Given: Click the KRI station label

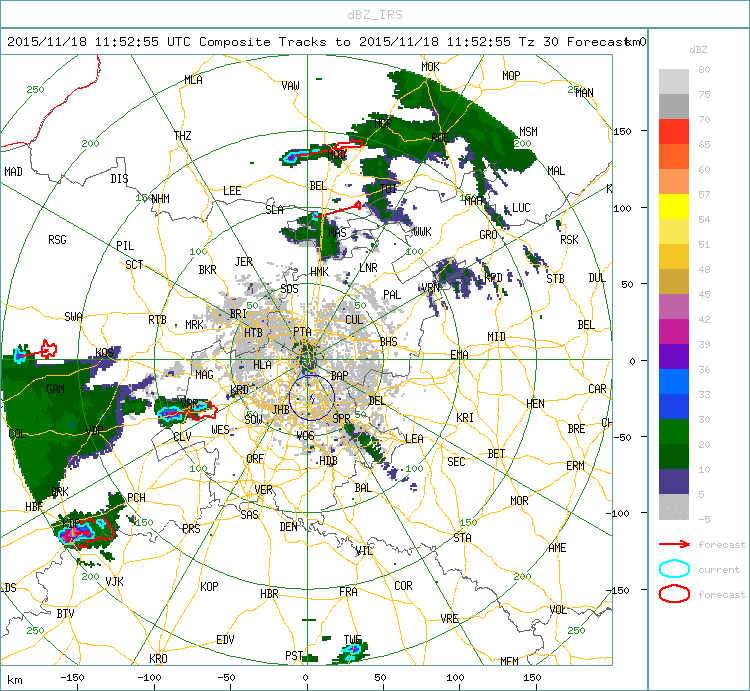Looking at the screenshot, I should pyautogui.click(x=465, y=418).
